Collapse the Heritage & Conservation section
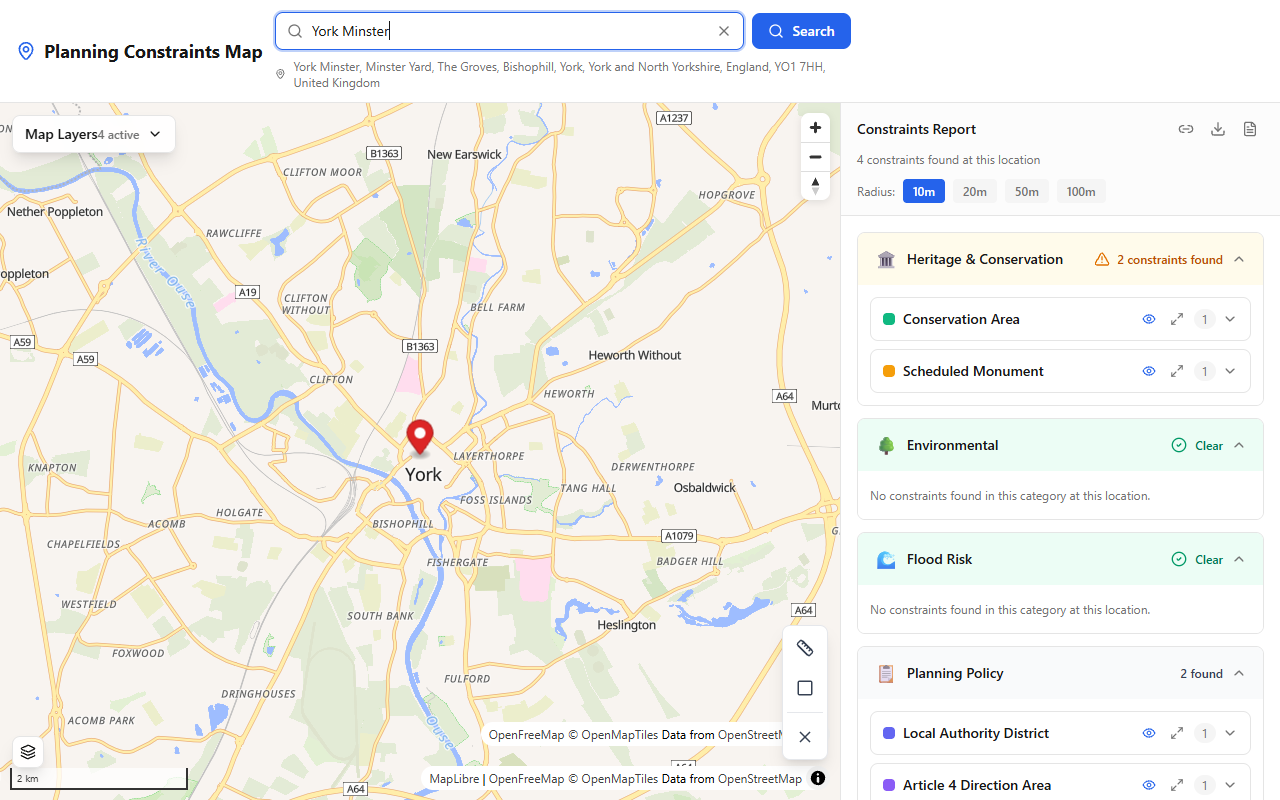Image resolution: width=1280 pixels, height=800 pixels. 1239,258
